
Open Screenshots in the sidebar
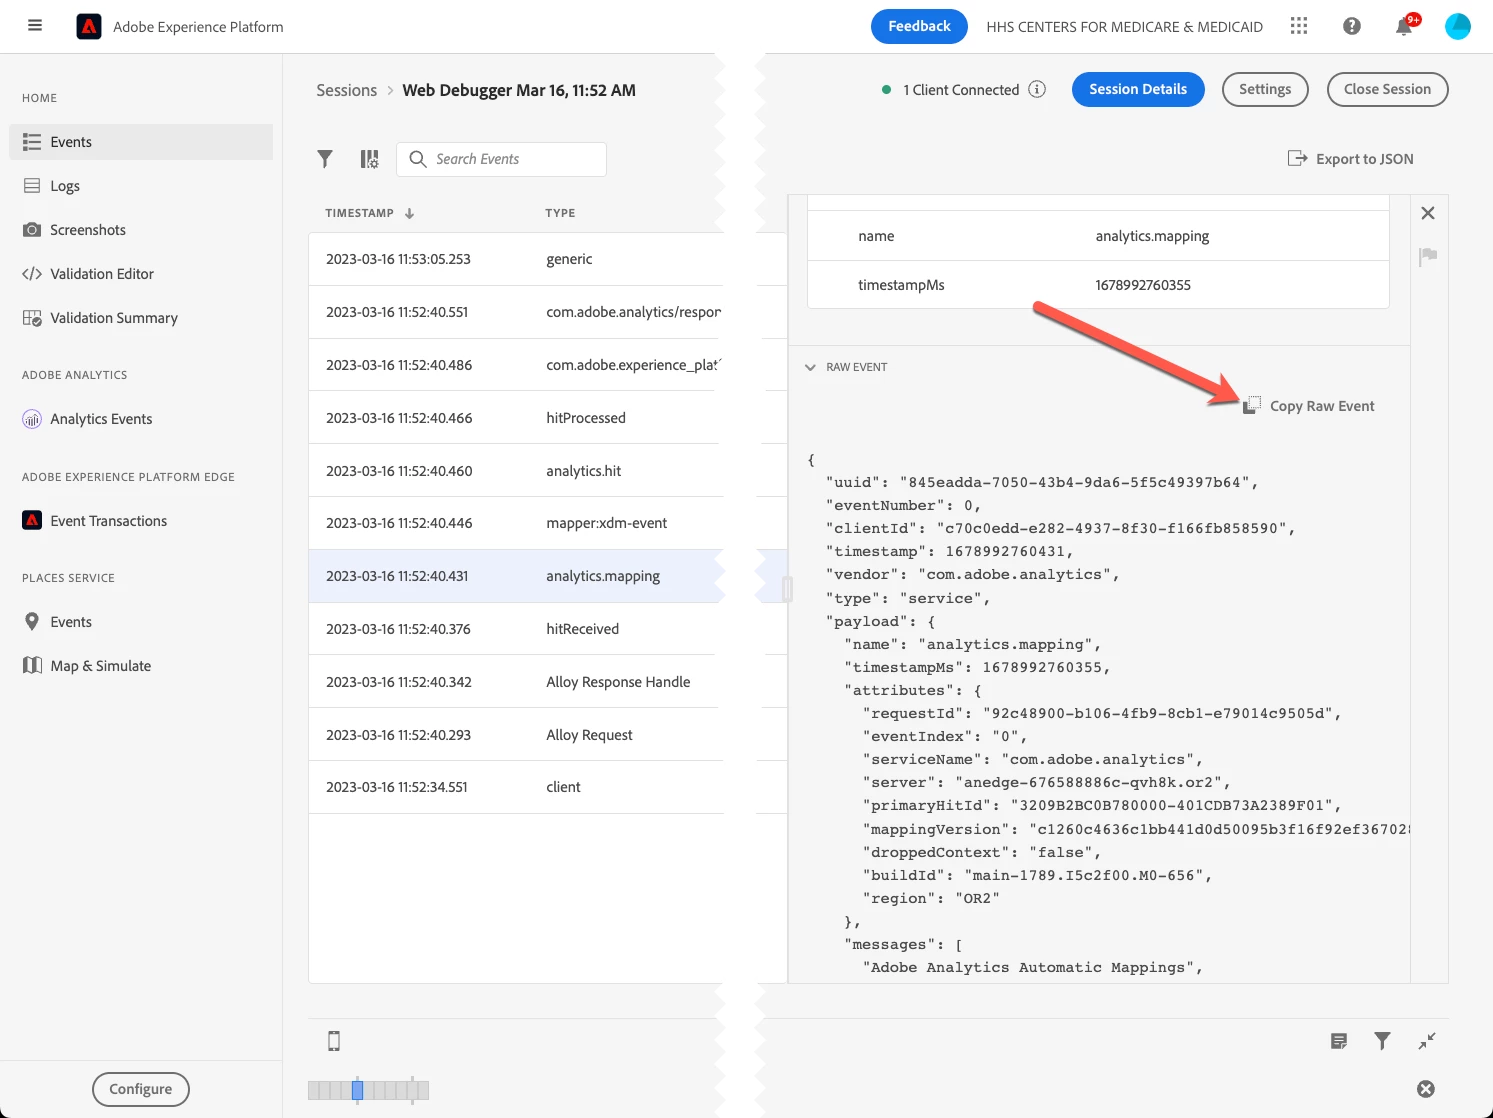141,230
